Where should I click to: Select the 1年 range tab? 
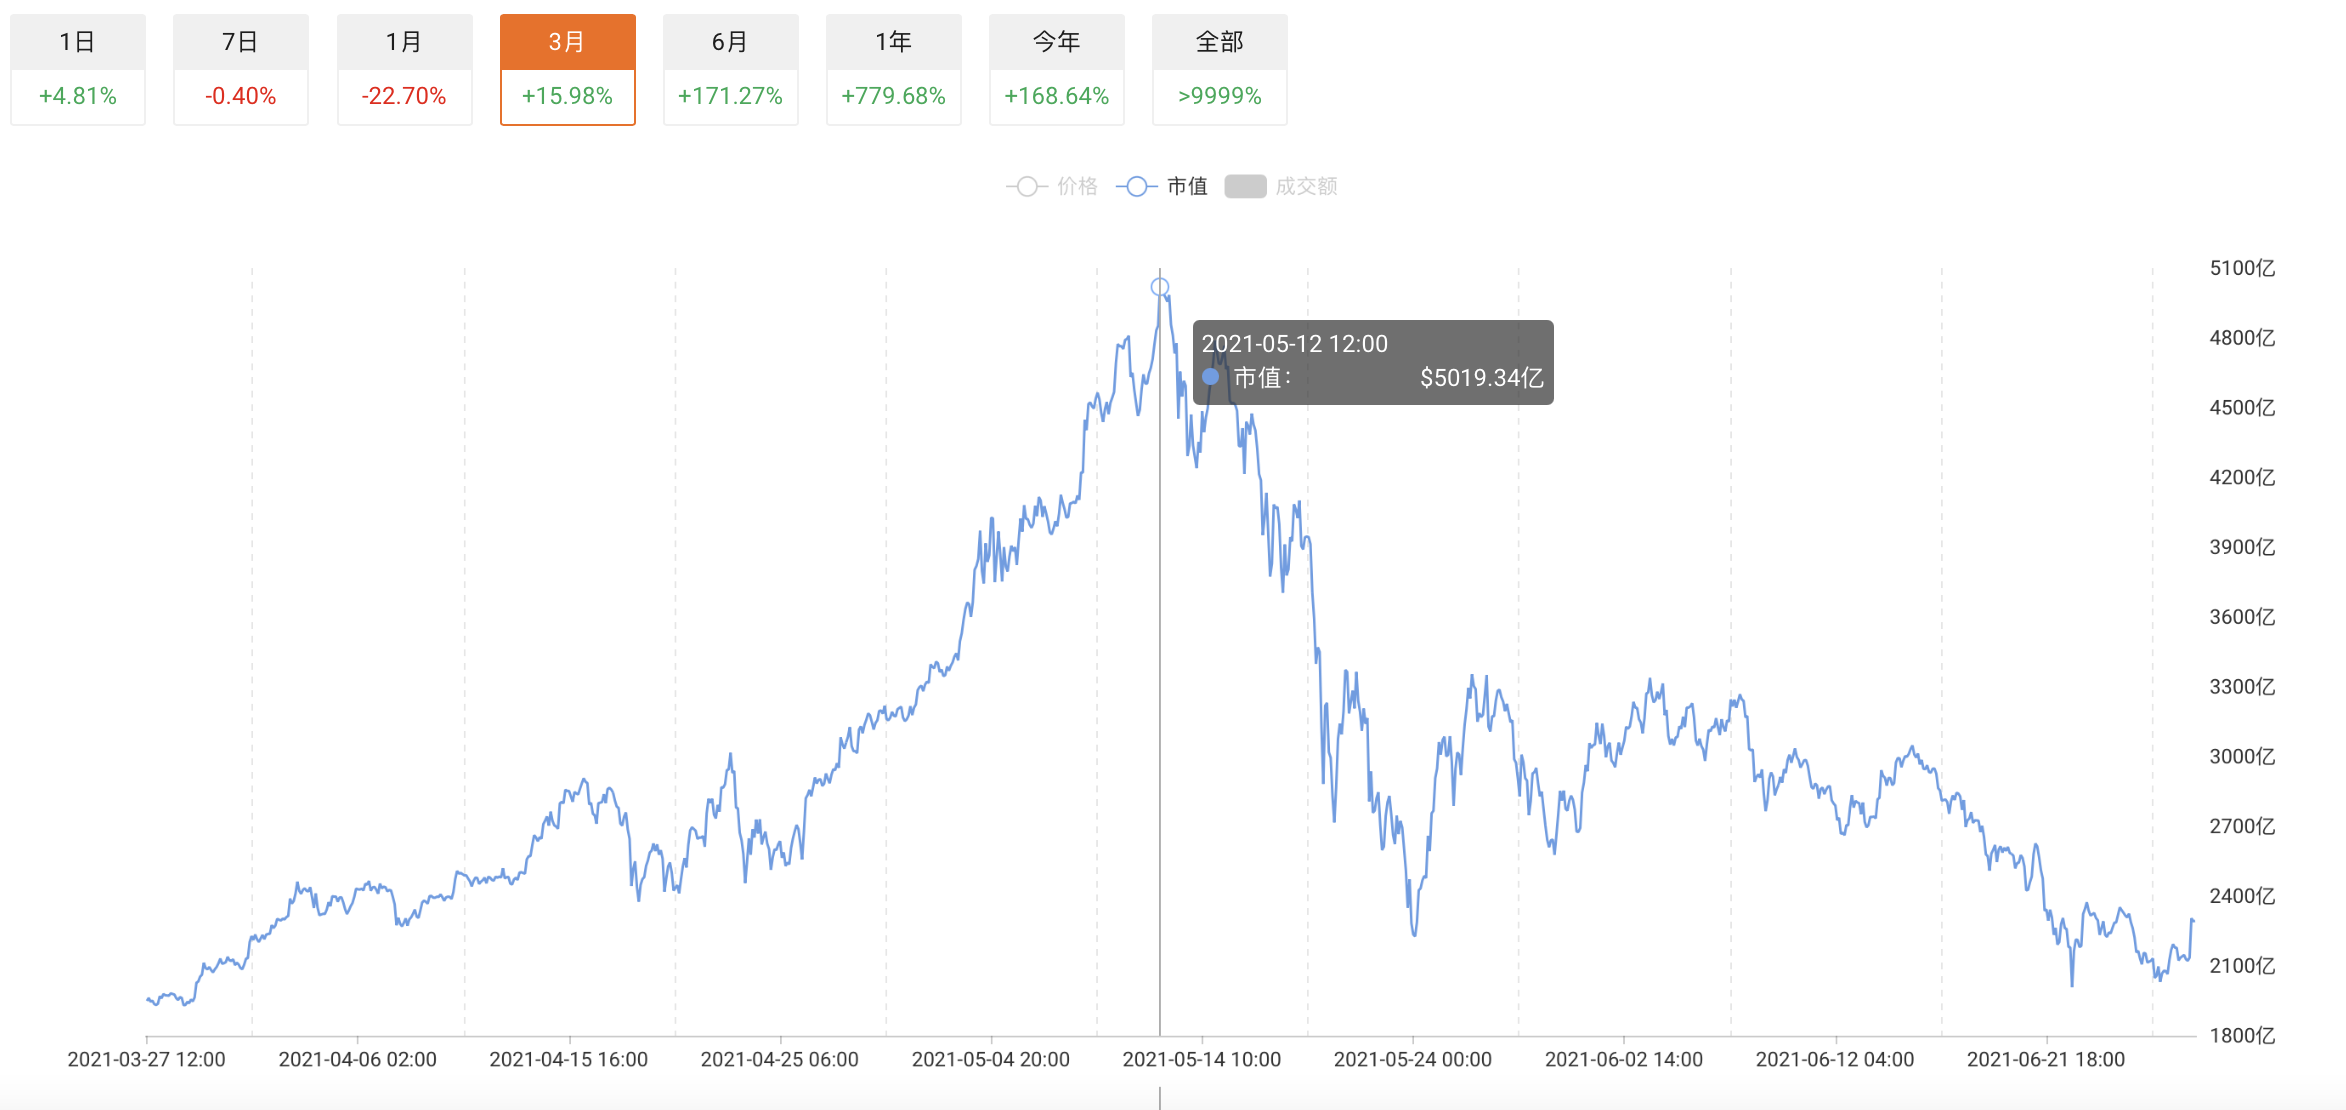tap(893, 42)
